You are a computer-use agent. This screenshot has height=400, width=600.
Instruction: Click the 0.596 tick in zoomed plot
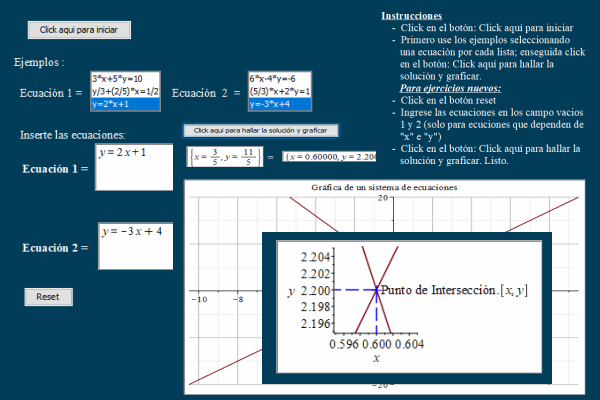(344, 344)
